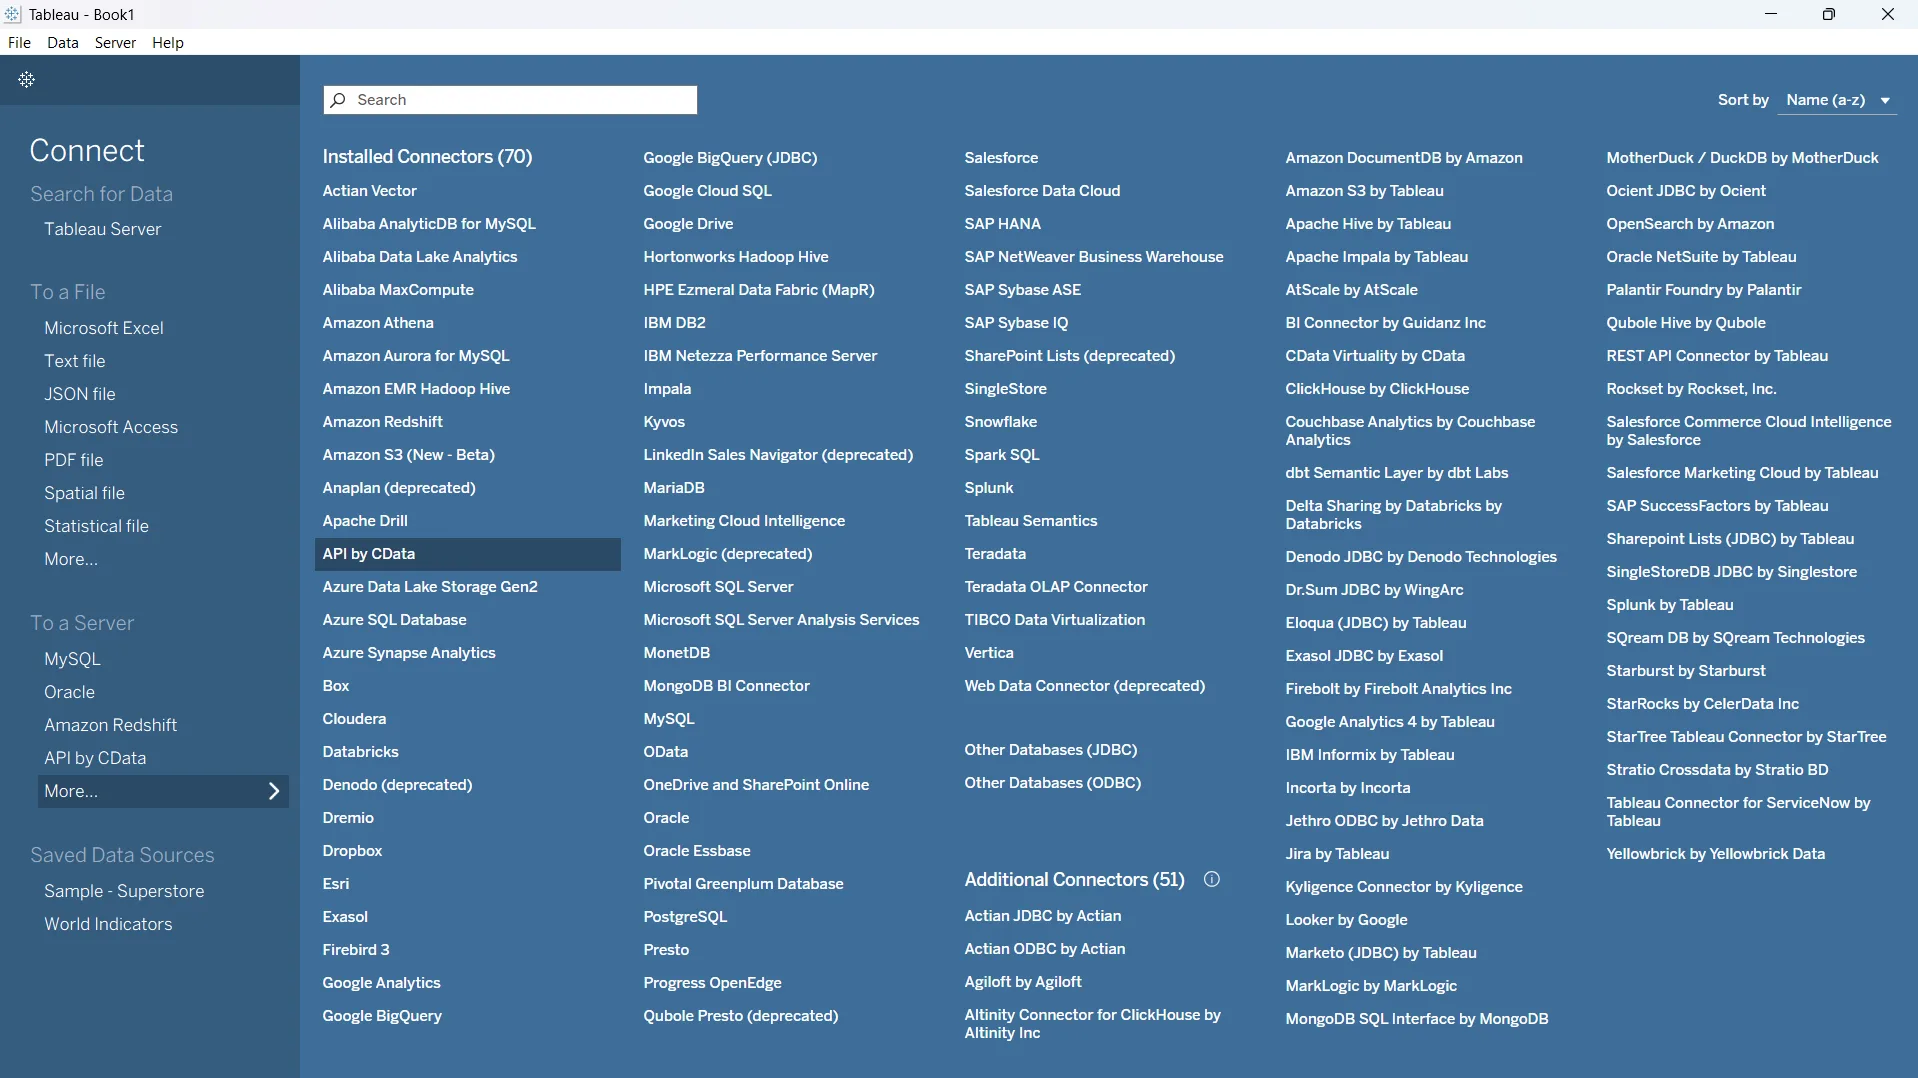
Task: Select Yellowbrick by Yellowbrick Data
Action: point(1715,854)
